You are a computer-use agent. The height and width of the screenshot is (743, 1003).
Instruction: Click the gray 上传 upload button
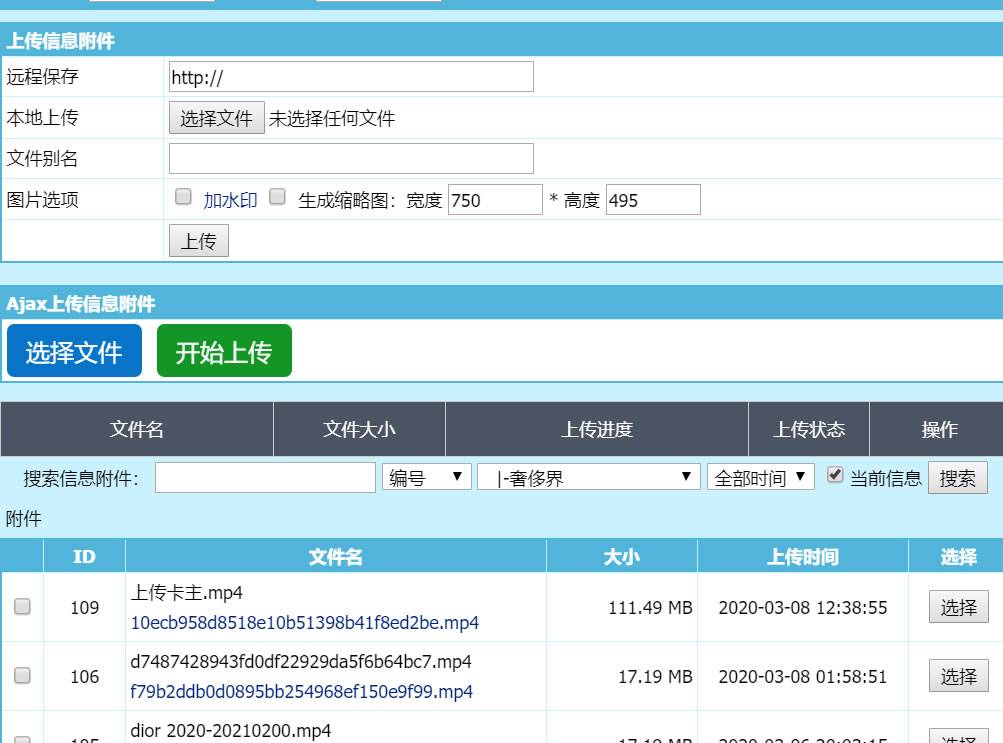(199, 241)
